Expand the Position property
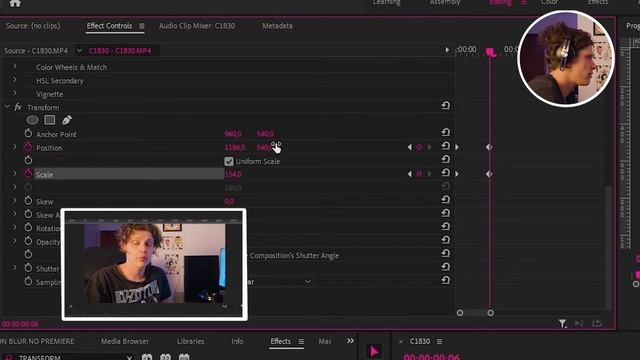 (x=15, y=147)
